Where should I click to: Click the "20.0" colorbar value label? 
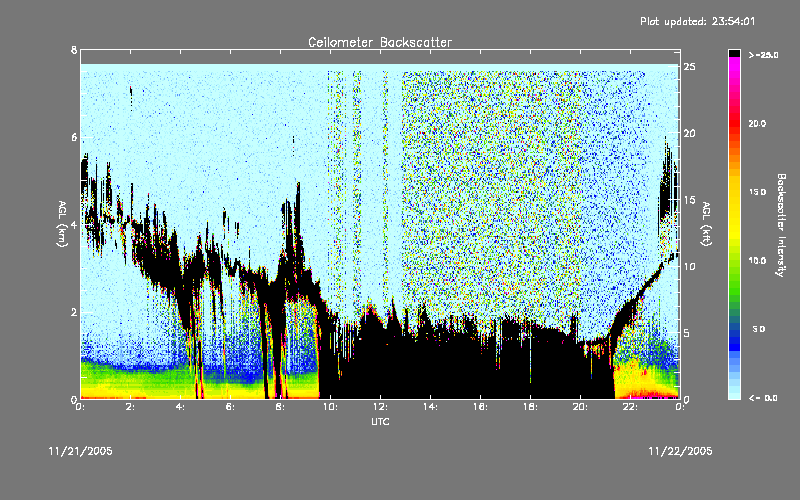757,123
